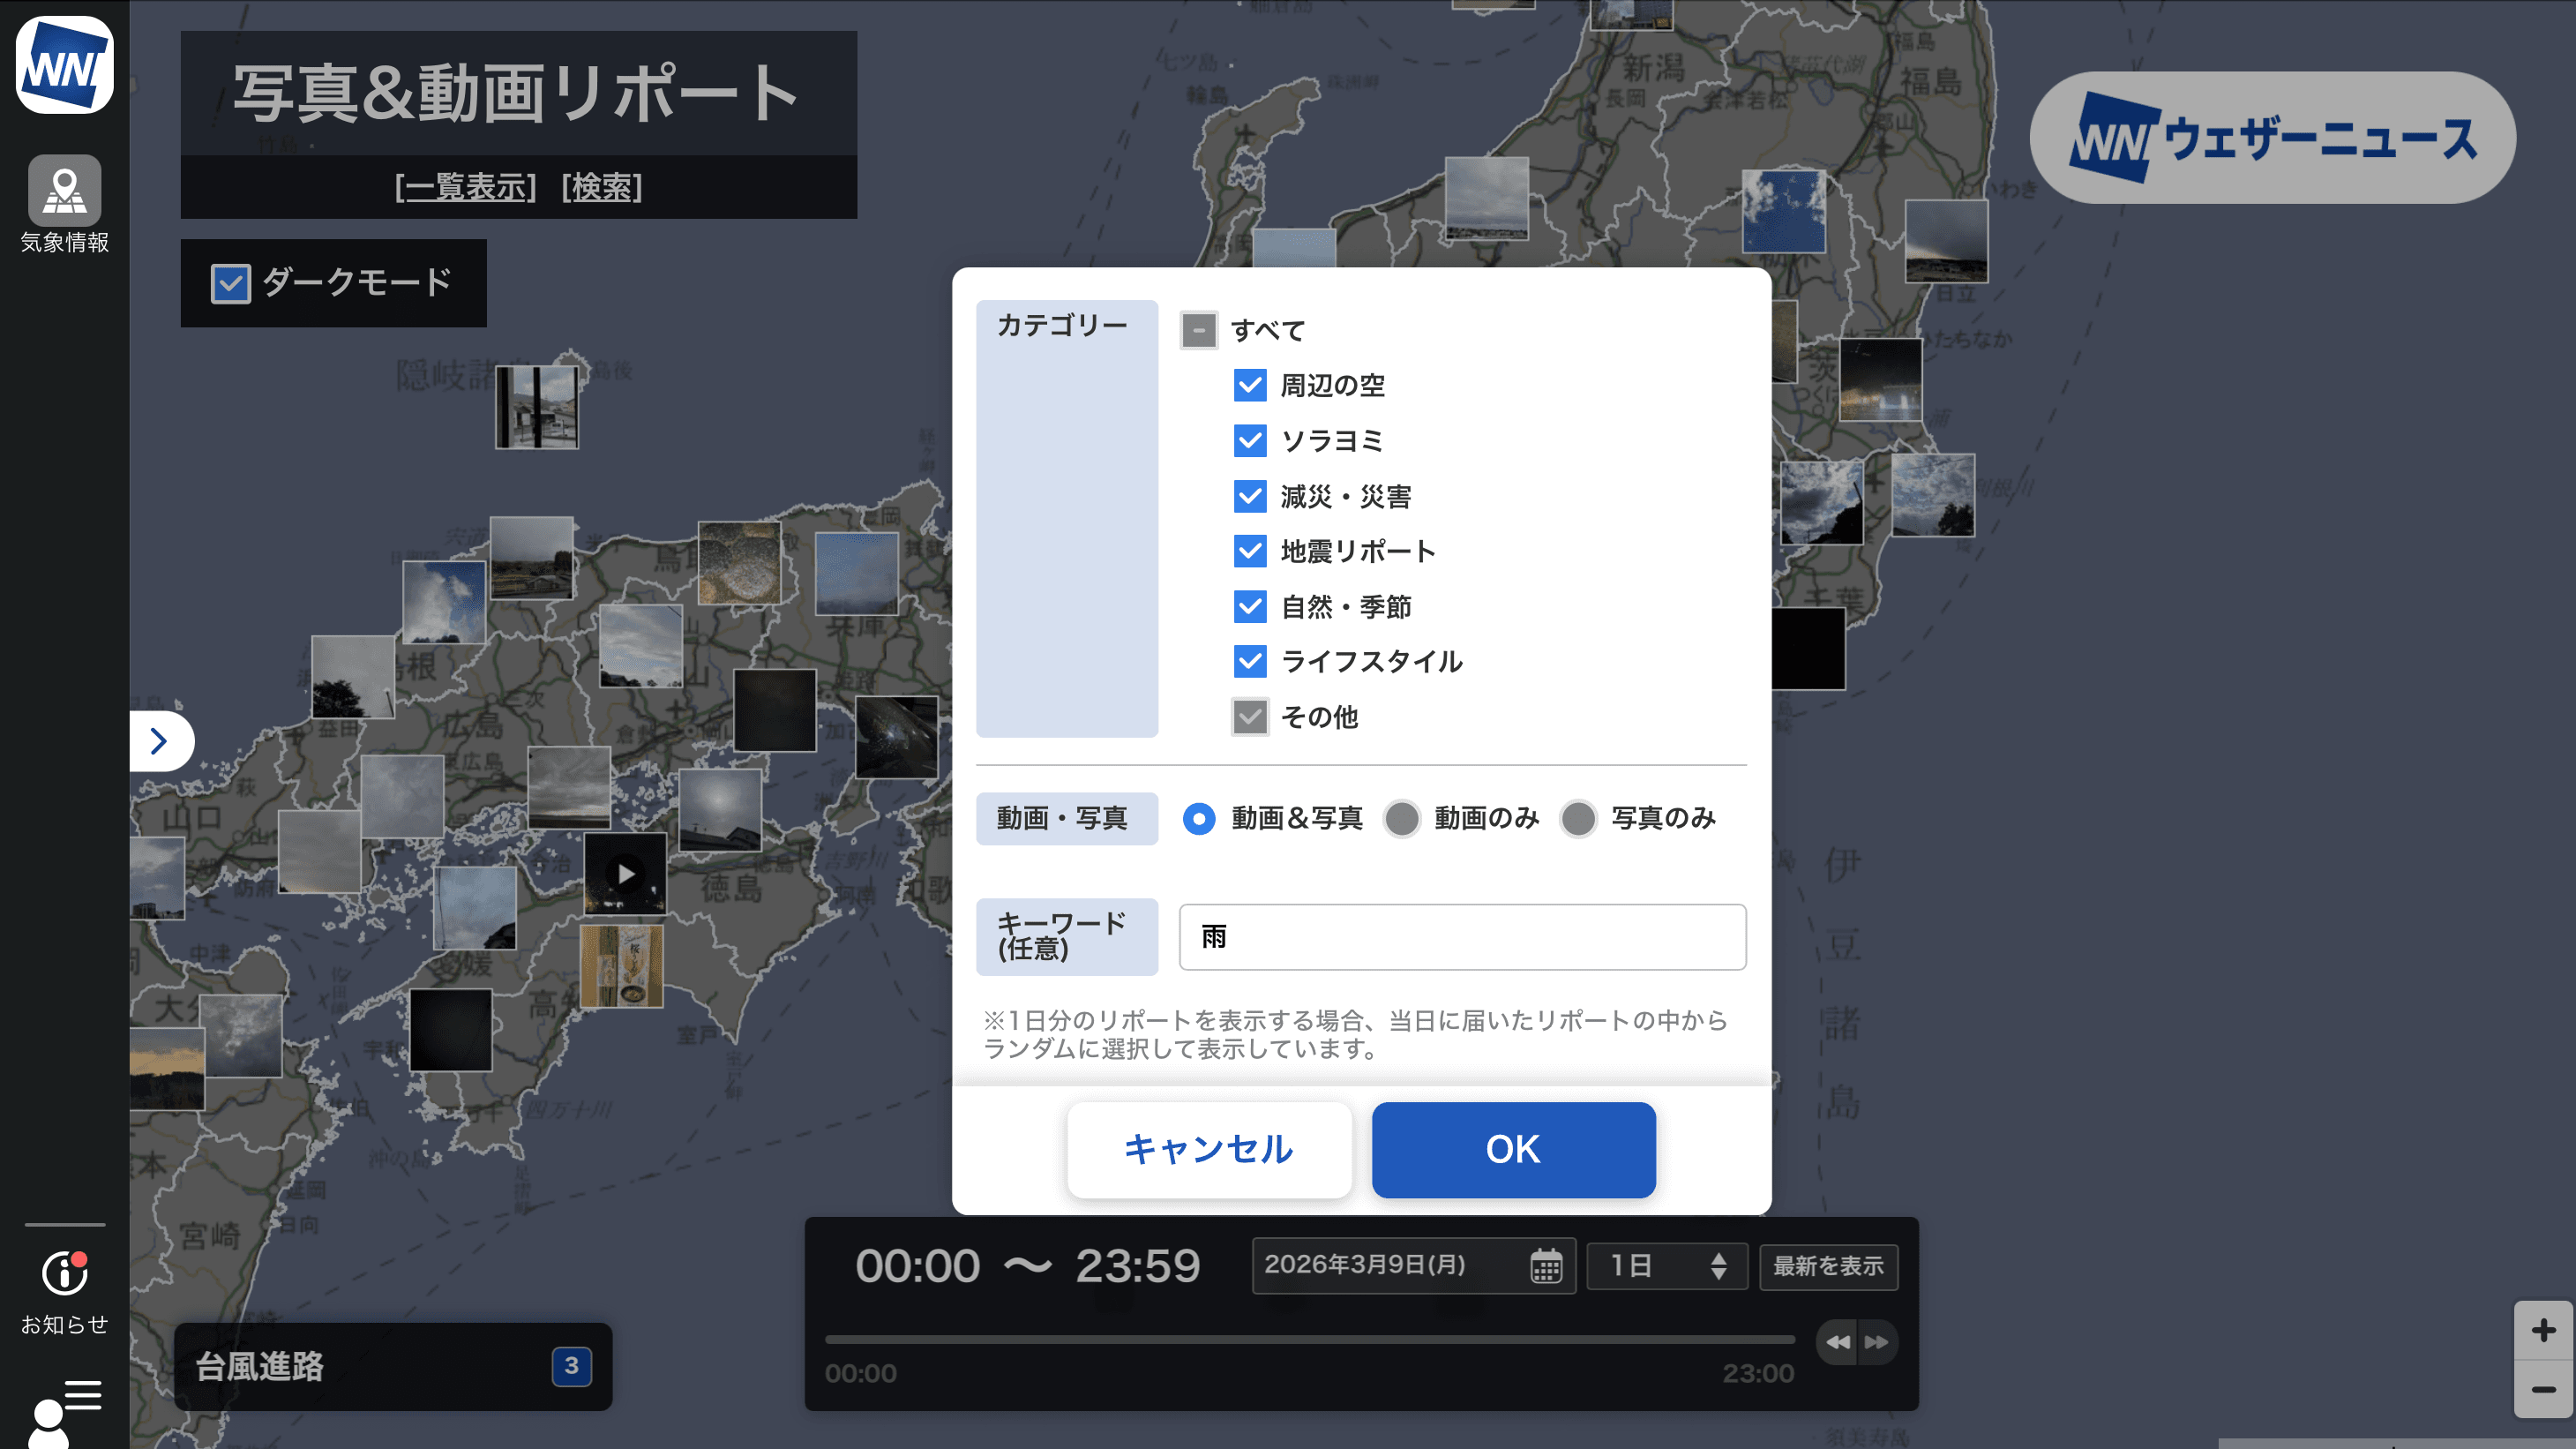2576x1449 pixels.
Task: Expand the 台風進路 panel
Action: tap(392, 1366)
